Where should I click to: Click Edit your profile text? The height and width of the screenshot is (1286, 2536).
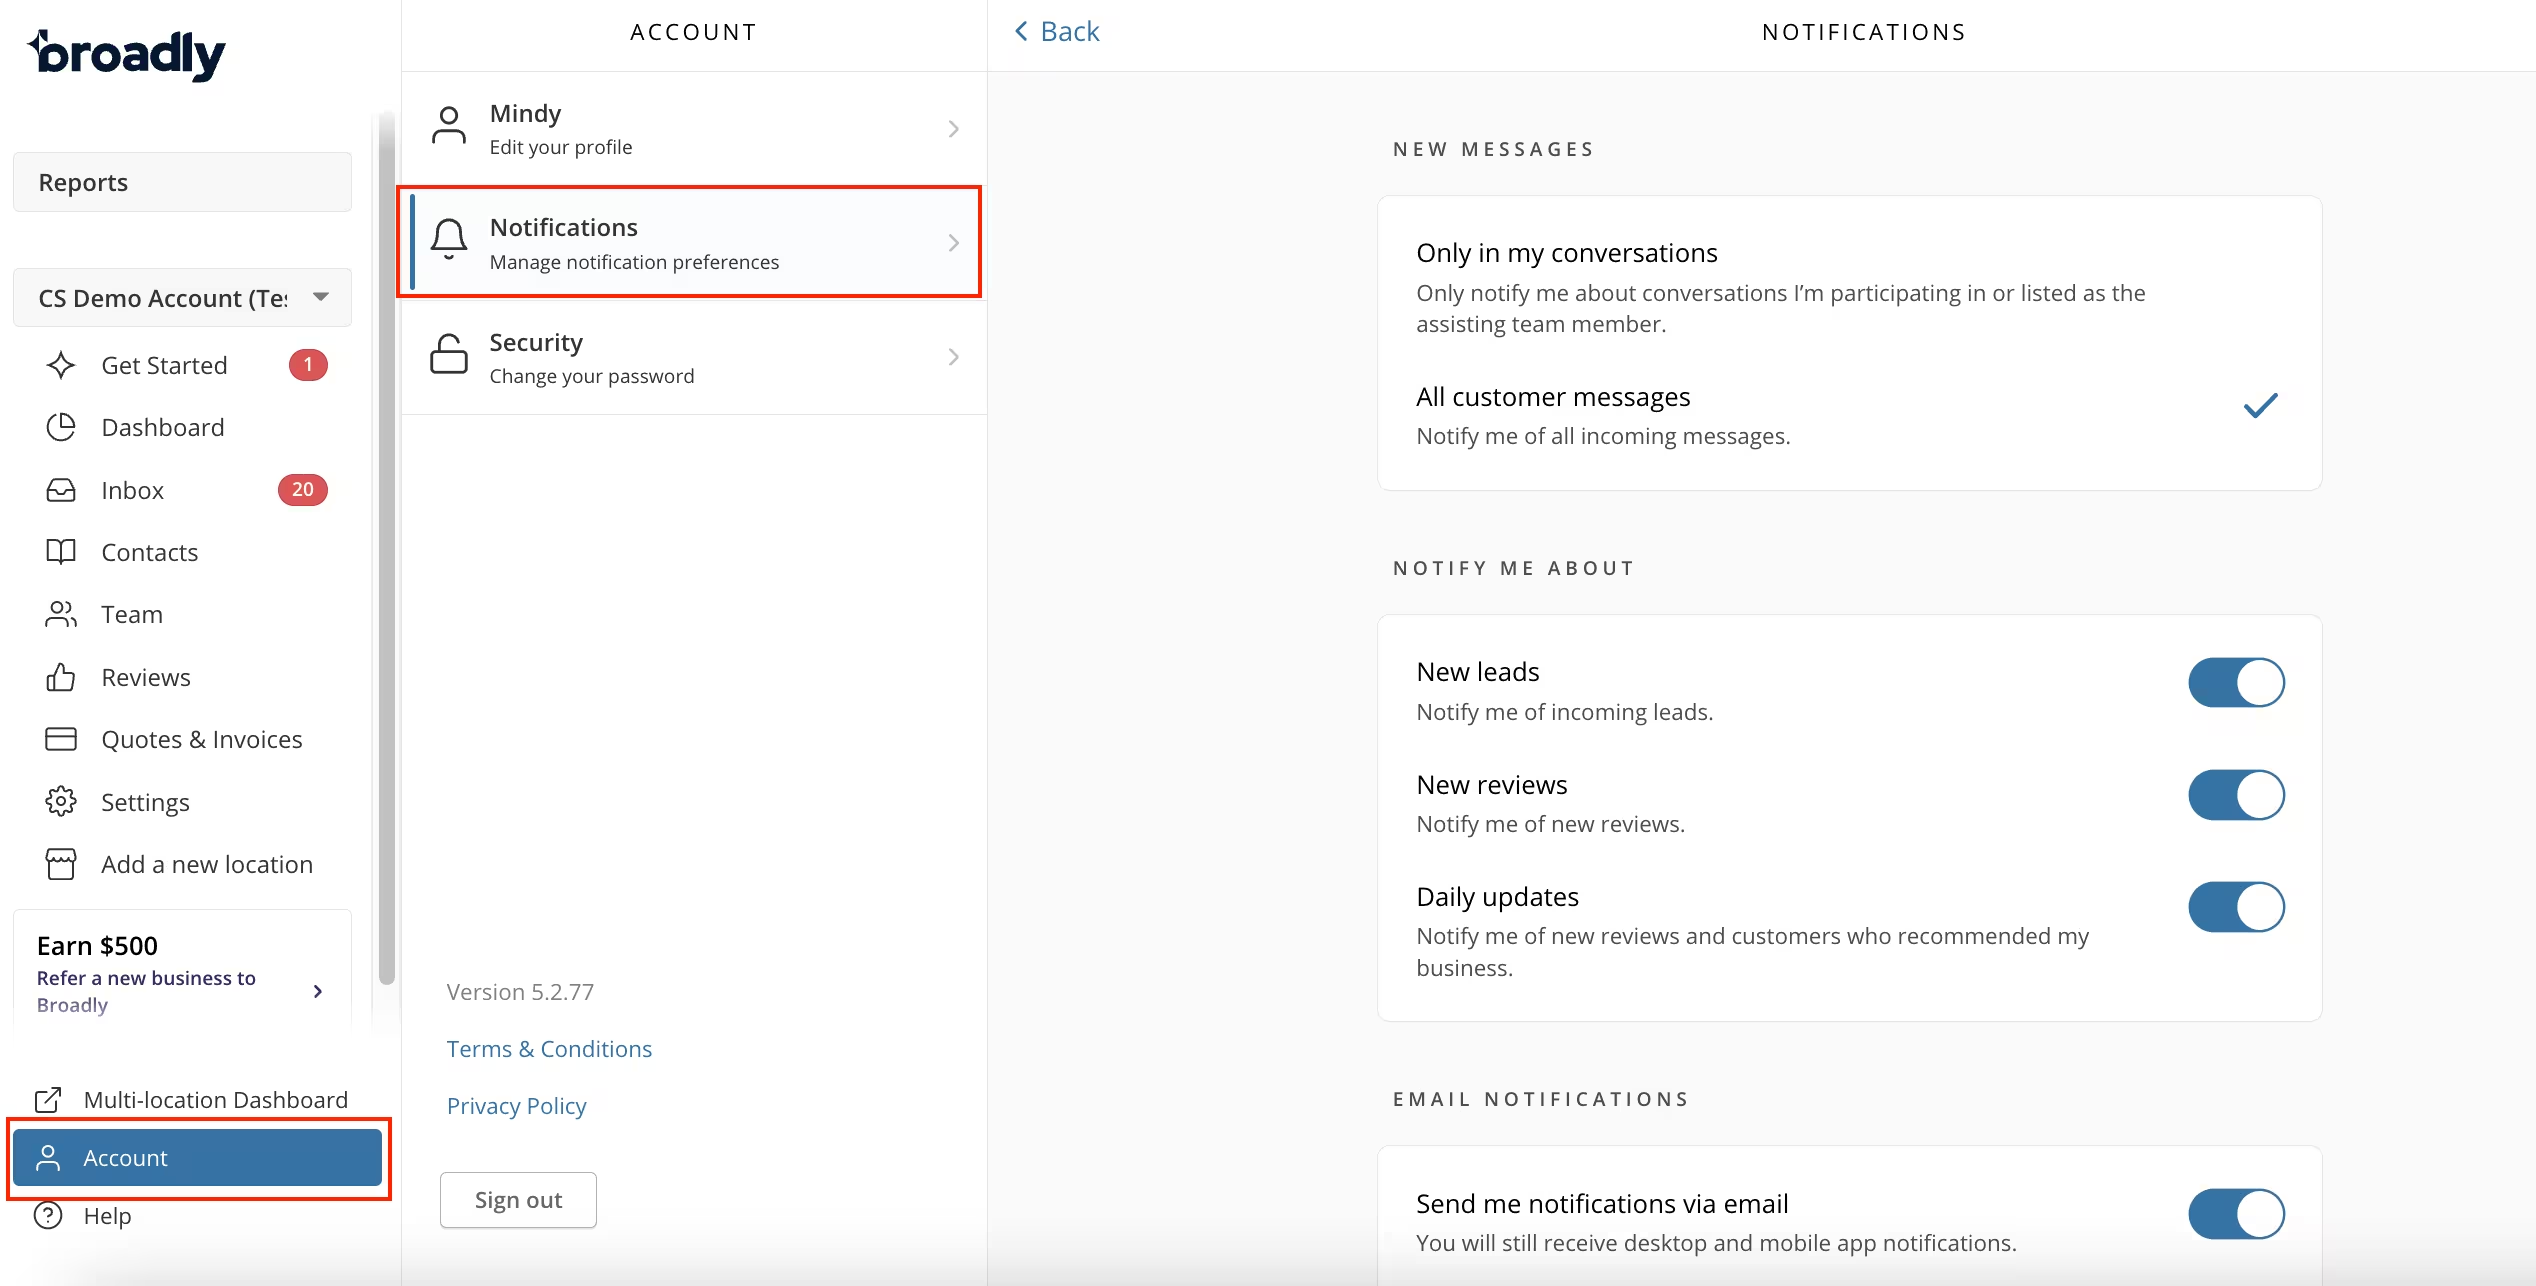[561, 147]
